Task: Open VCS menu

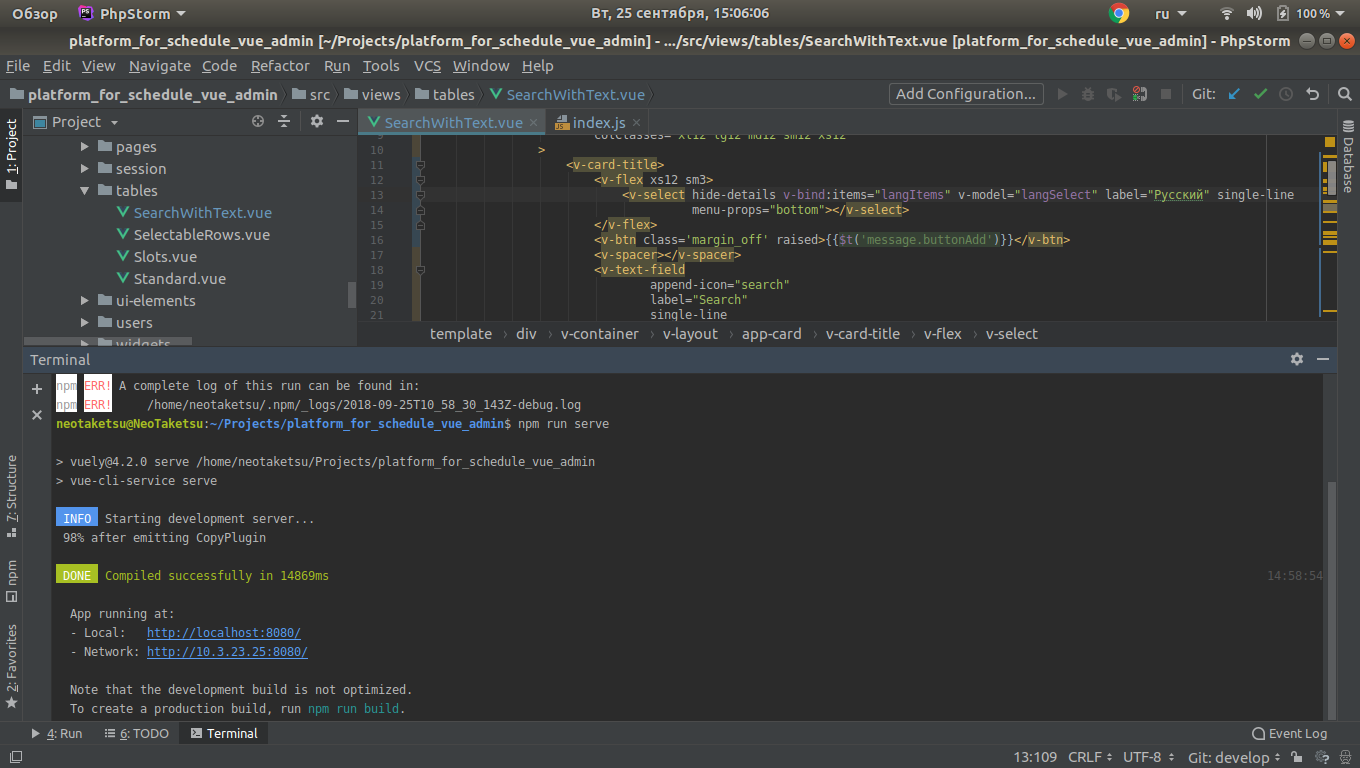Action: [x=427, y=66]
